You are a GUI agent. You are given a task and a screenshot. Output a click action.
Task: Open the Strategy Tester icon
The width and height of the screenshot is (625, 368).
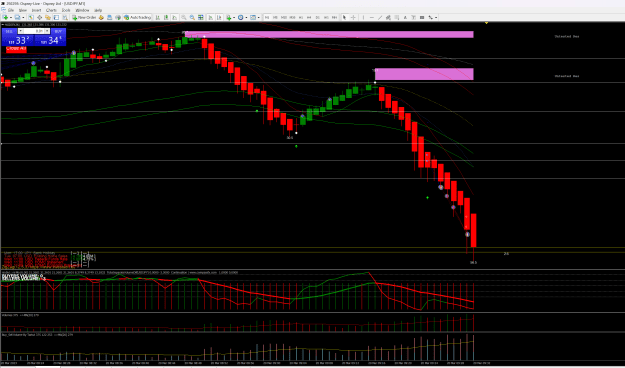click(65, 18)
